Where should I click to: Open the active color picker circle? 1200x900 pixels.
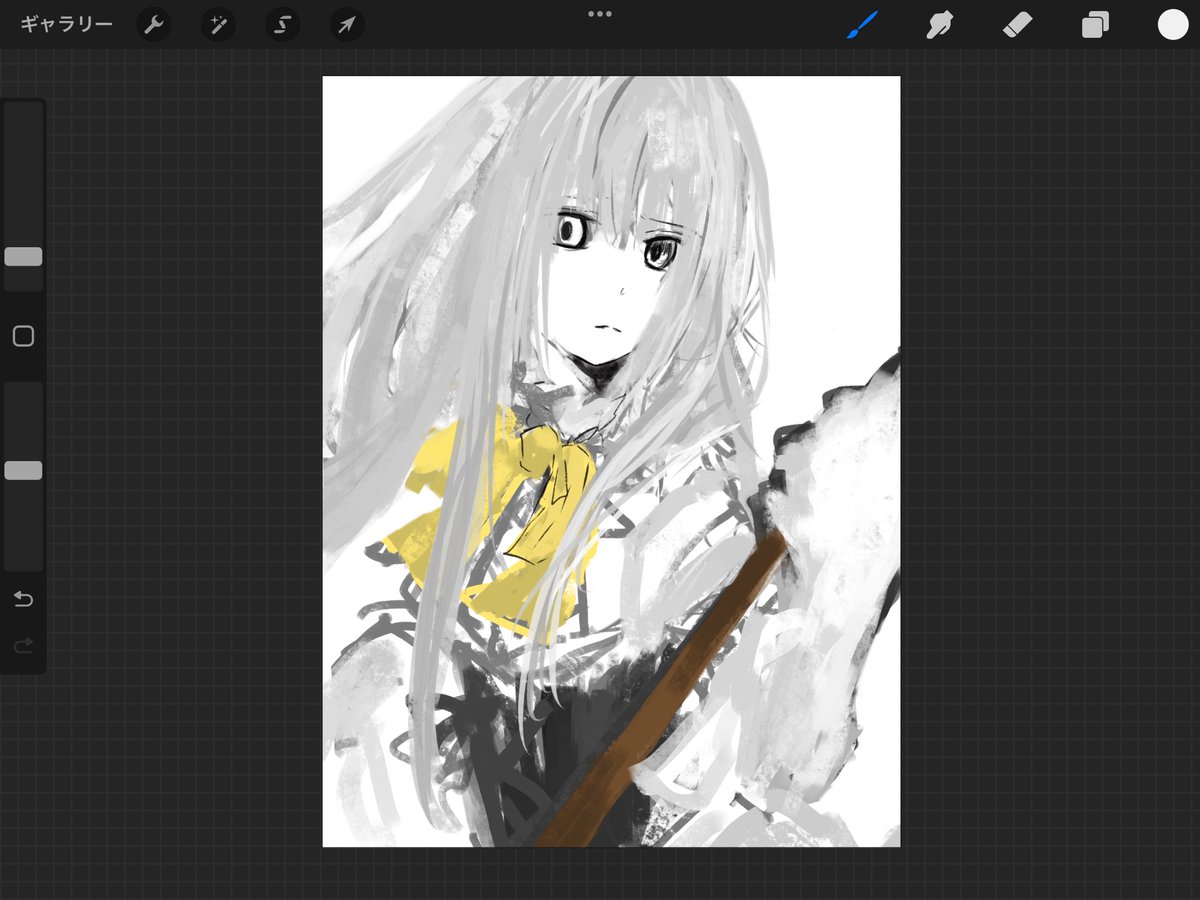[1173, 25]
